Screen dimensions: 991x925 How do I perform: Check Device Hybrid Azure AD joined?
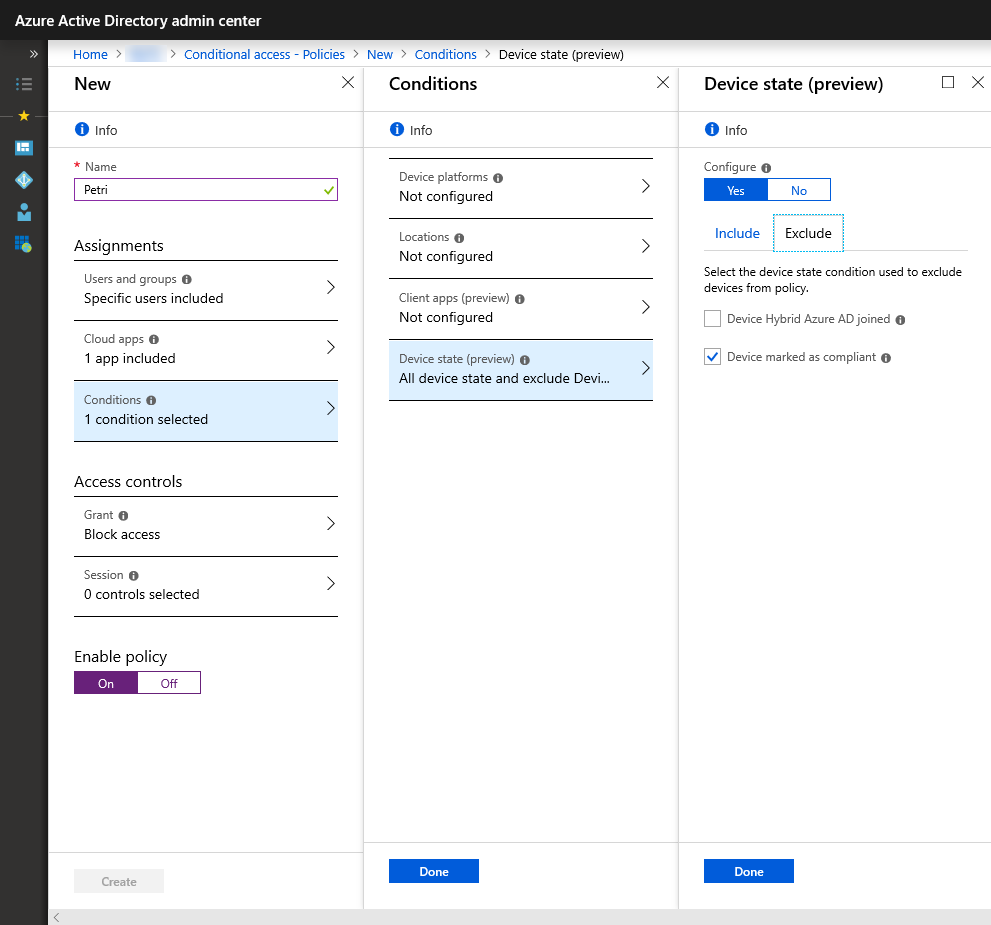(x=713, y=318)
